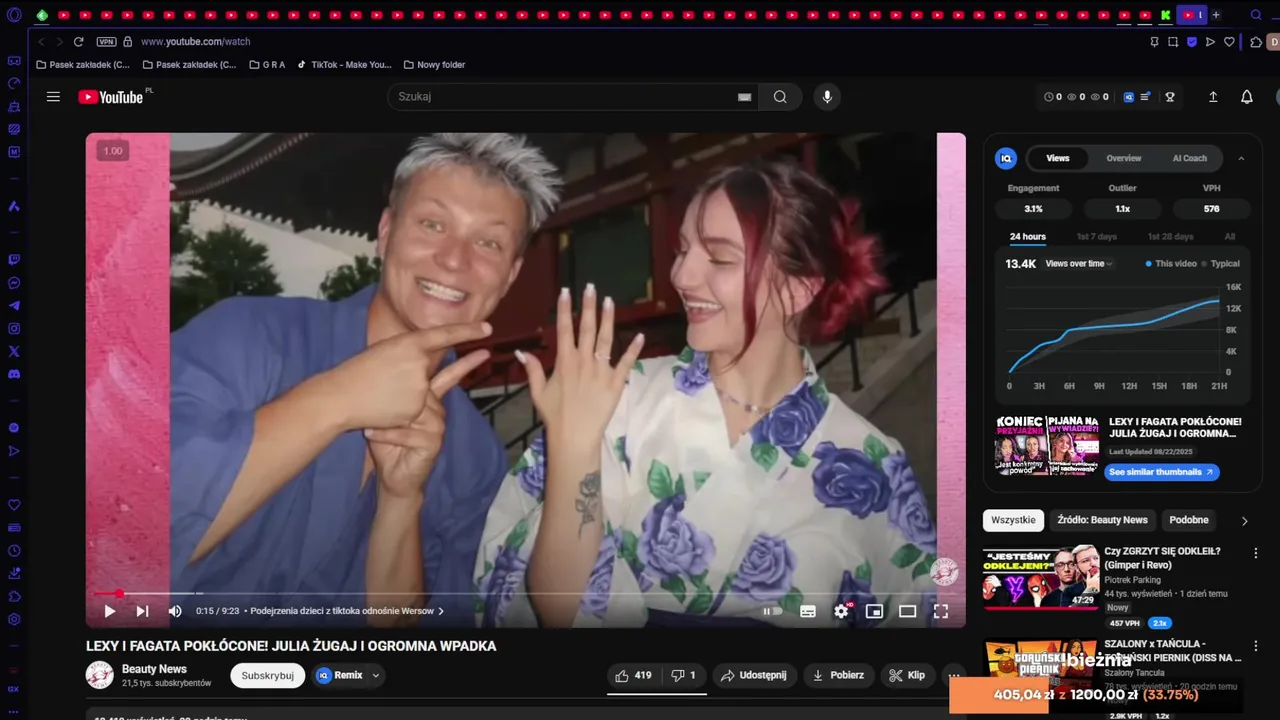Open Instagram in the Opera sidebar
The width and height of the screenshot is (1280, 720).
[14, 329]
